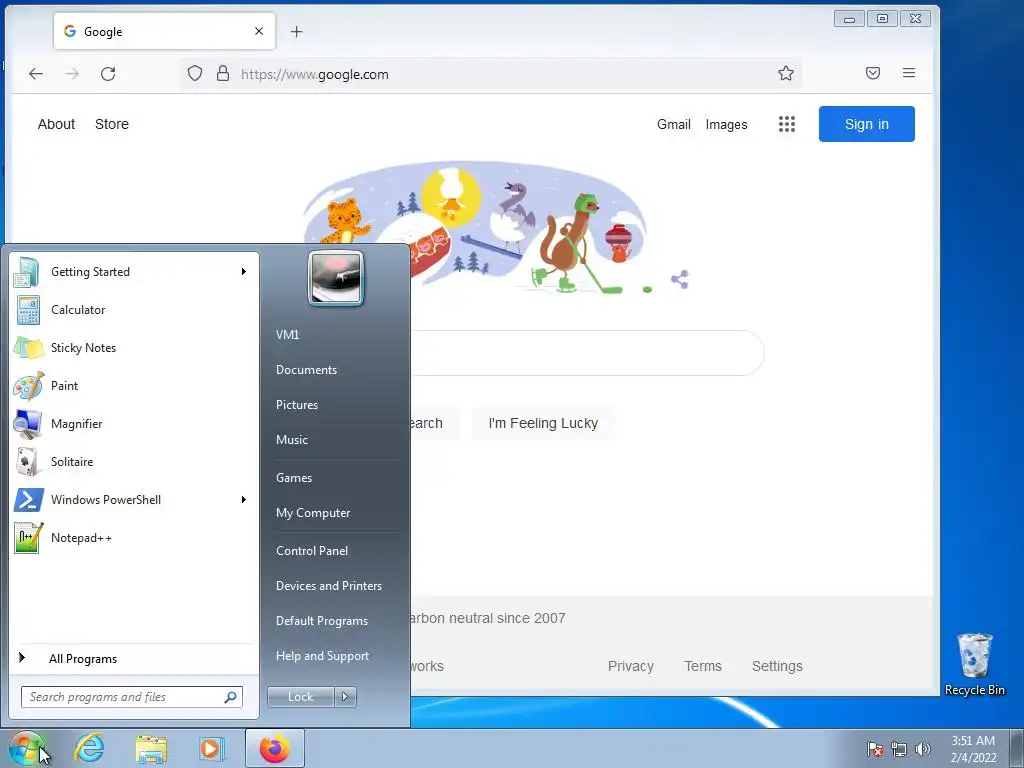Click the search magnifier in Start menu

[x=231, y=697]
